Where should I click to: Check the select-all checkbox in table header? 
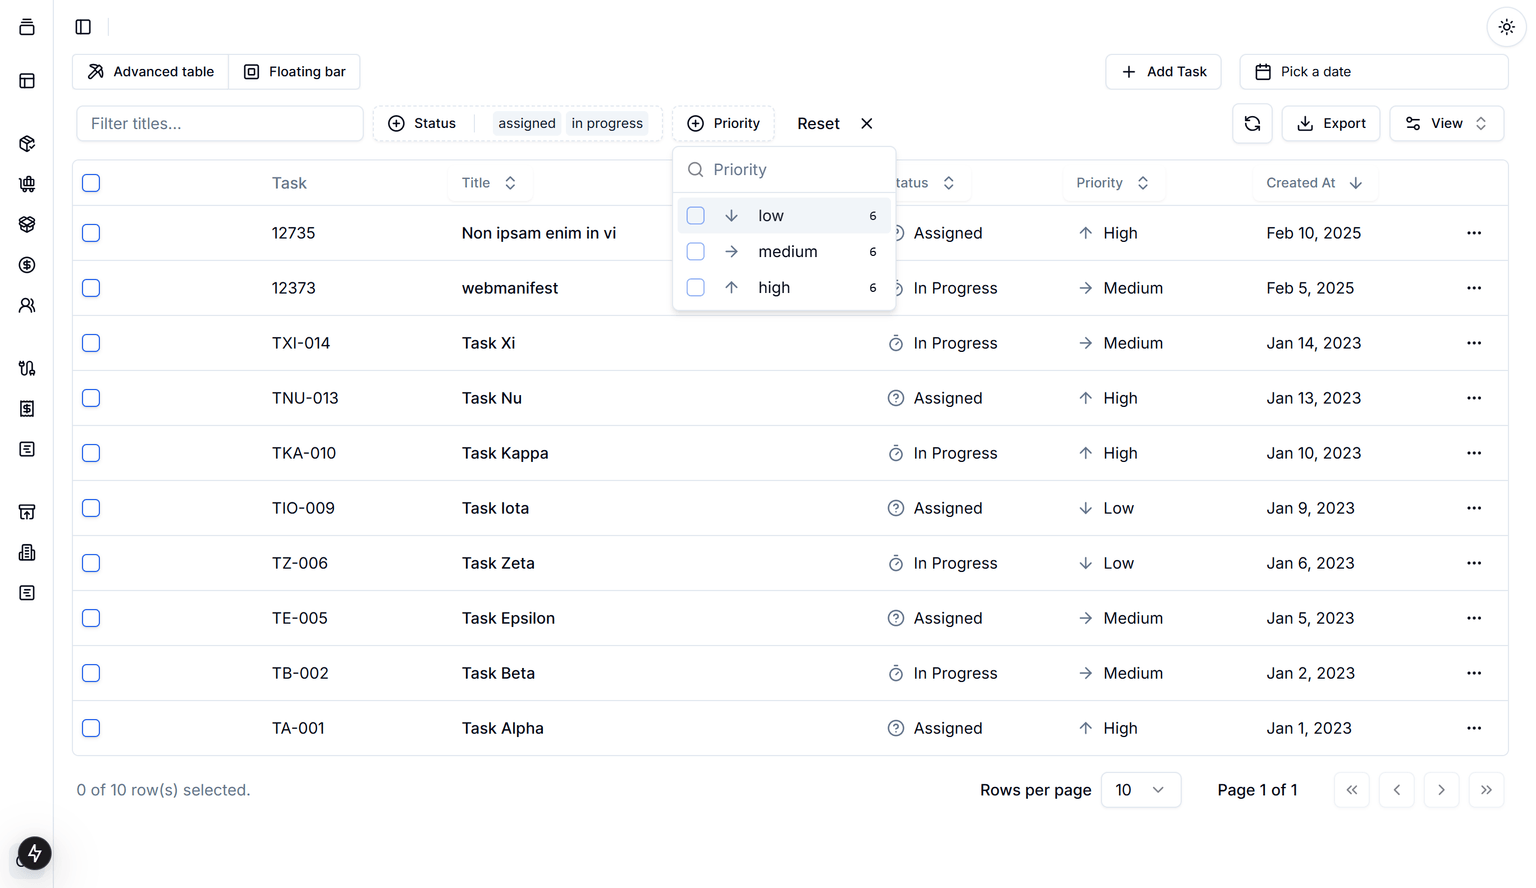pos(90,183)
